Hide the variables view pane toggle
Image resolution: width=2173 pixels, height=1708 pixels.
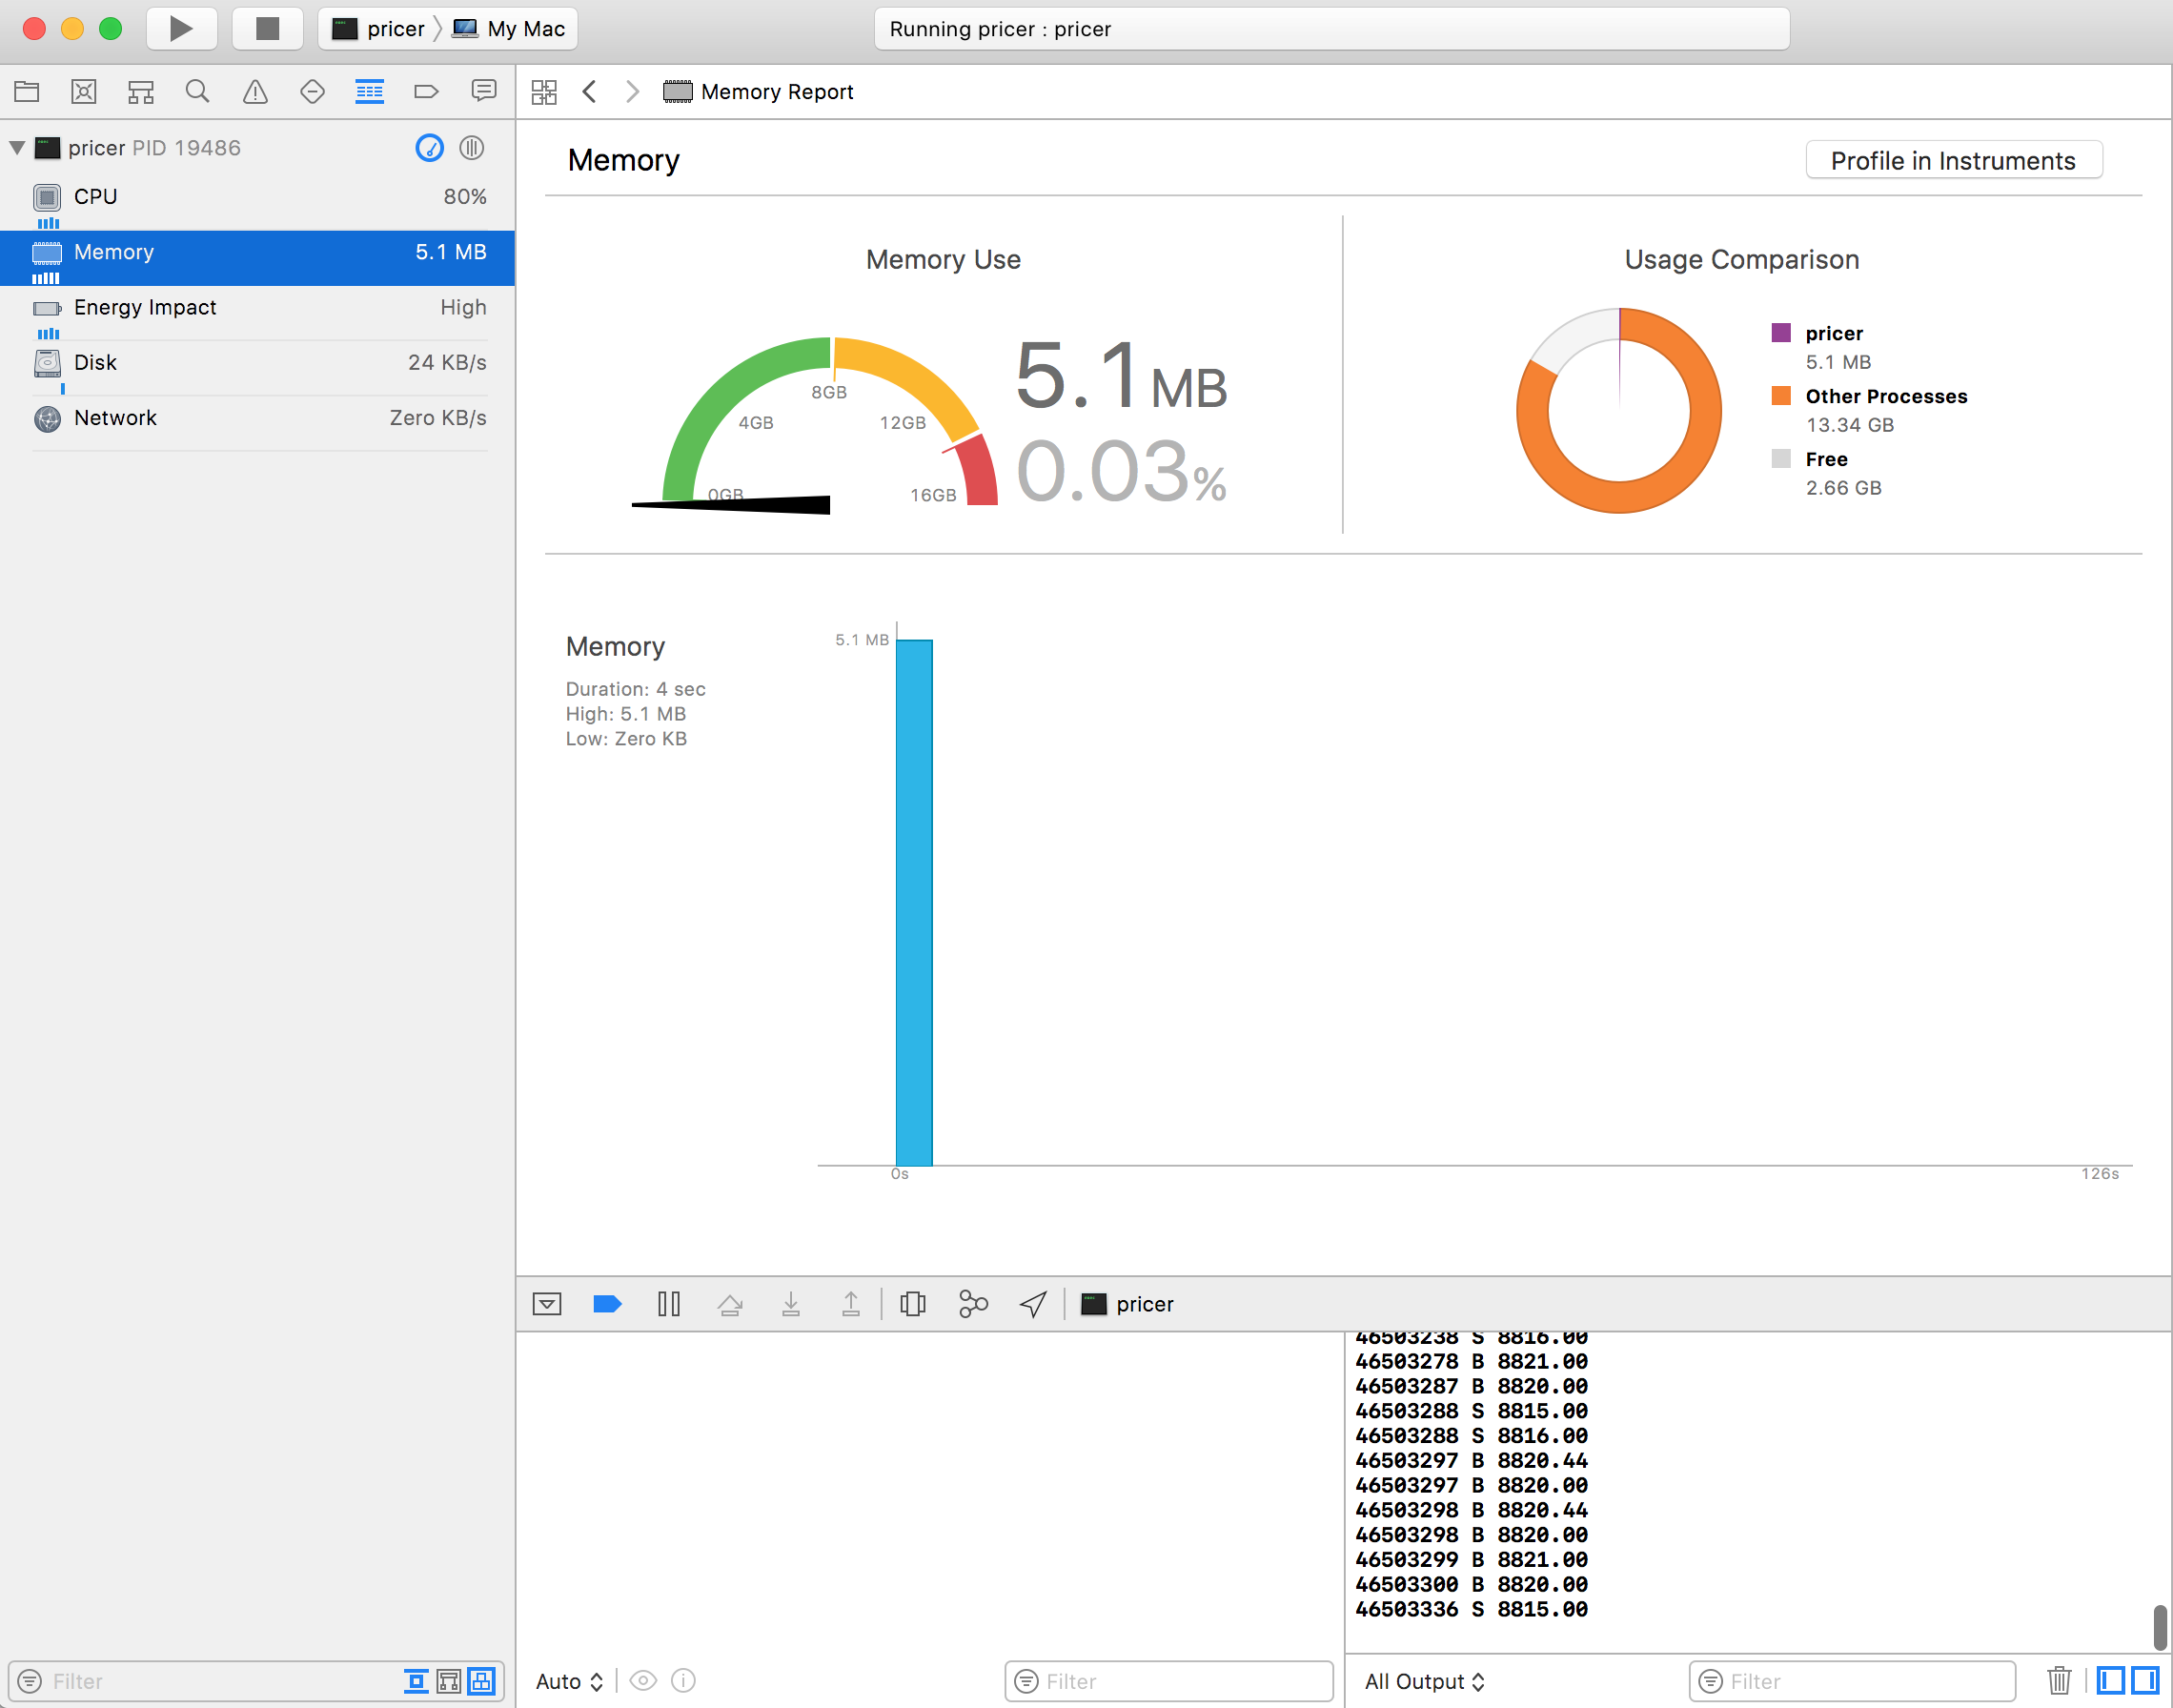point(2111,1681)
